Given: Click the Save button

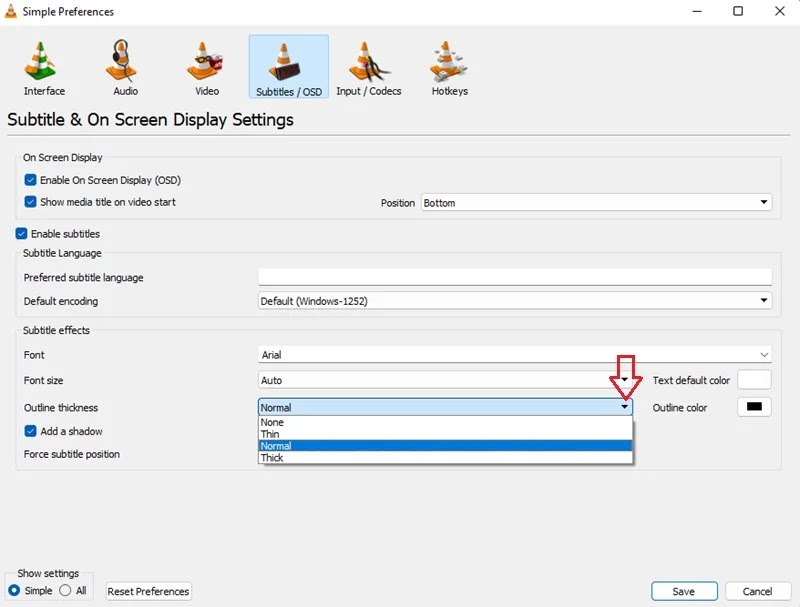Looking at the screenshot, I should click(684, 591).
